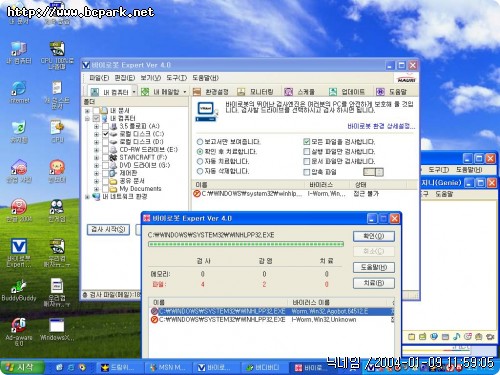Click the 검사 시작(S) scan button
The image size is (500, 375).
(x=108, y=229)
